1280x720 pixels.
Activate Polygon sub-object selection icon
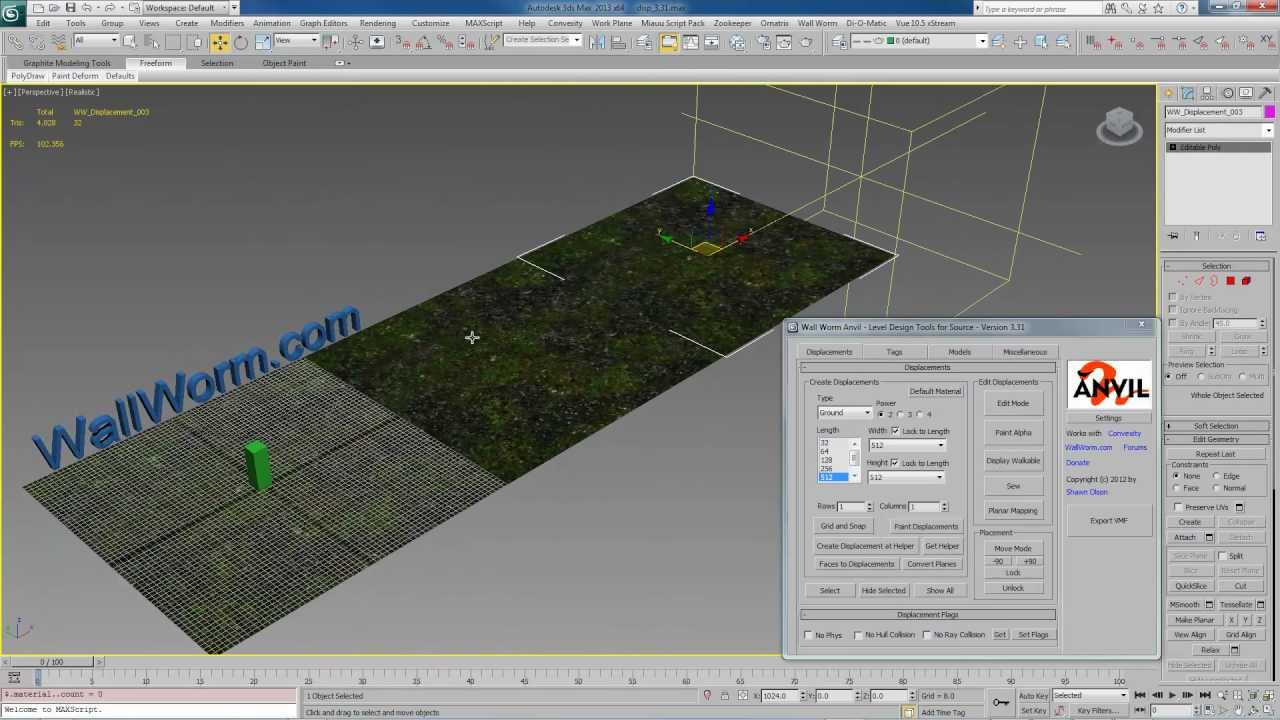pos(1231,281)
